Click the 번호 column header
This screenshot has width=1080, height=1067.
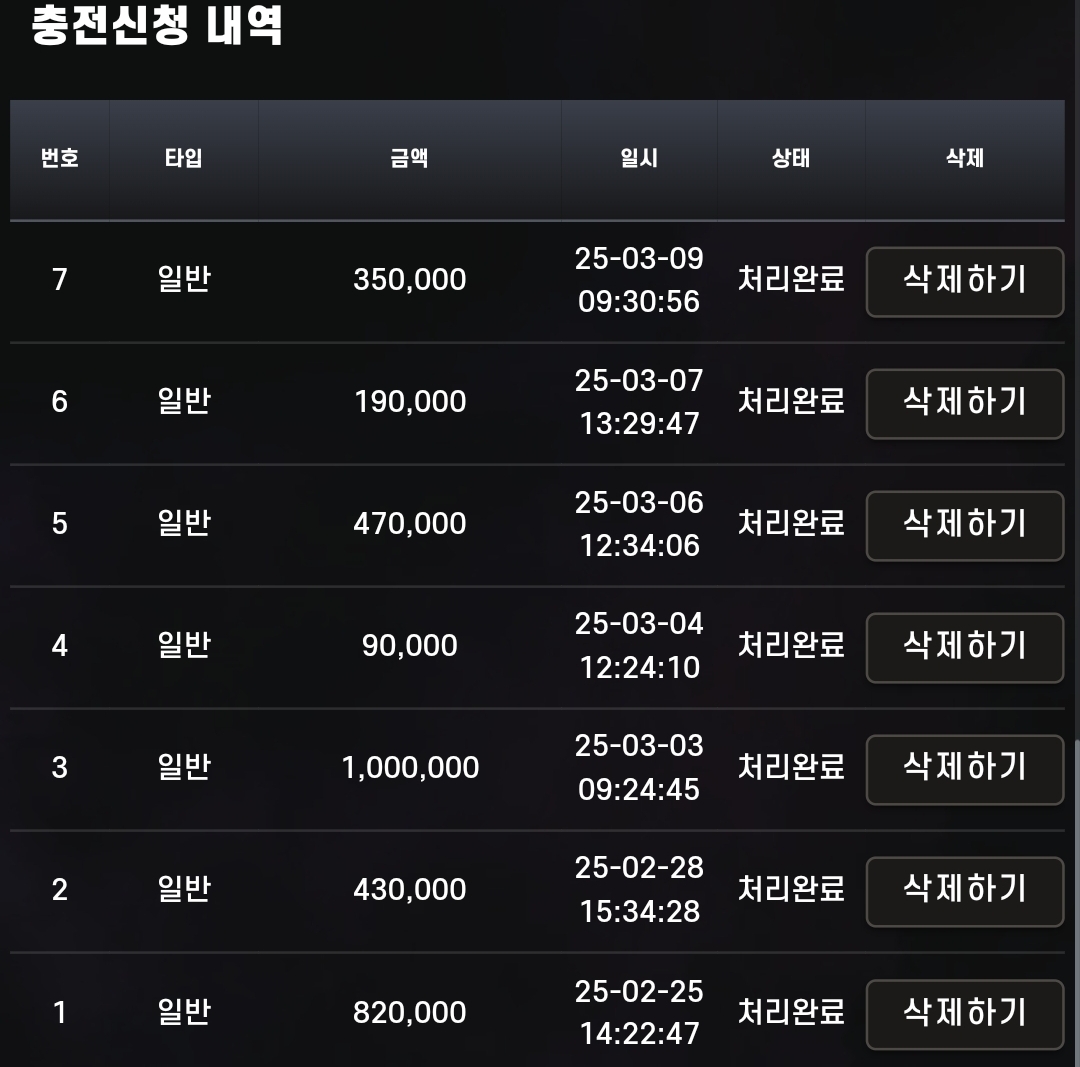[60, 159]
